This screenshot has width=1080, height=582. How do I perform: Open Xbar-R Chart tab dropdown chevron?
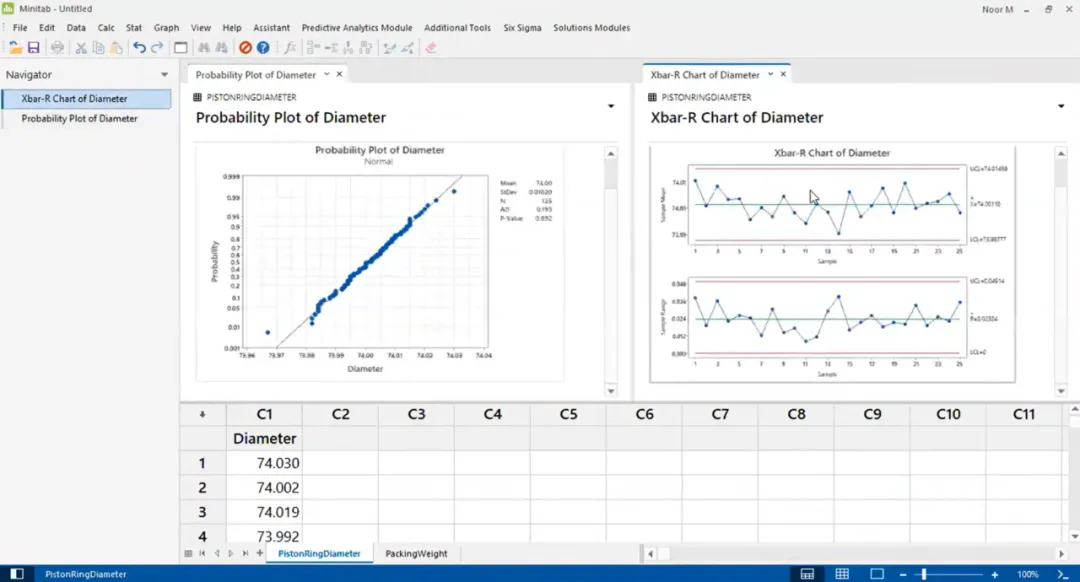pyautogui.click(x=770, y=74)
